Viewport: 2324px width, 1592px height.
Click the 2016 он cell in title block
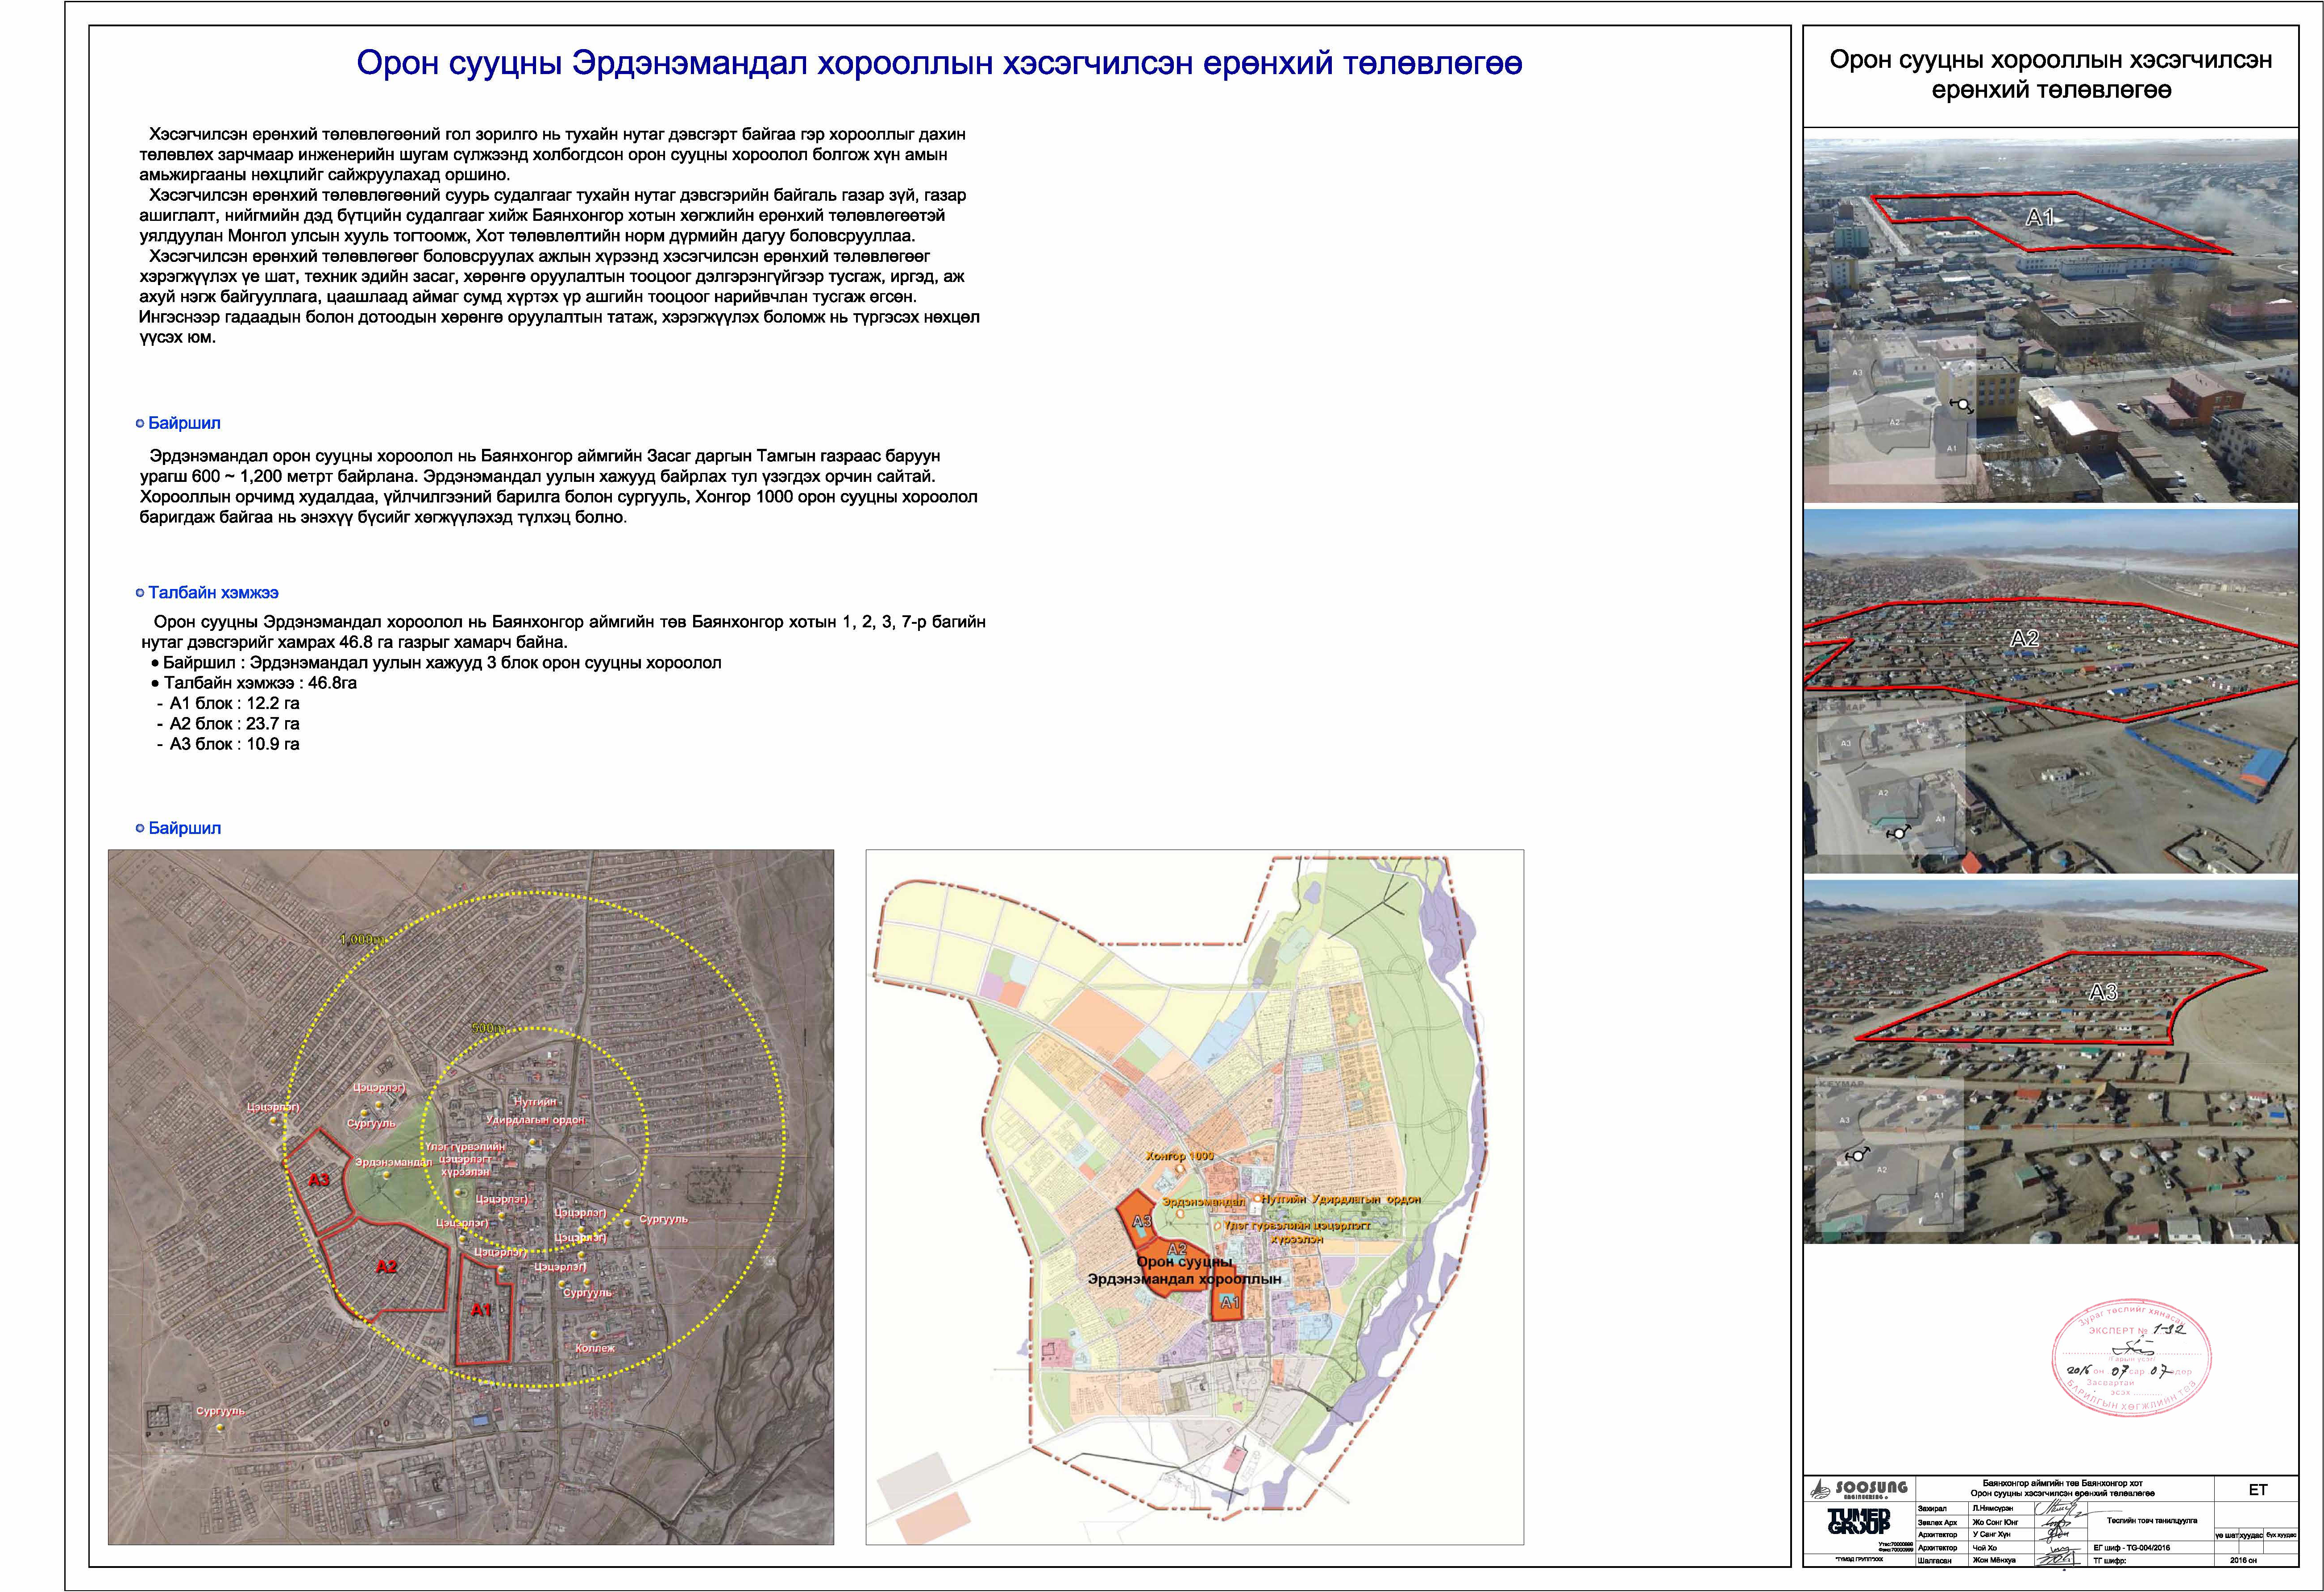pos(2257,1559)
